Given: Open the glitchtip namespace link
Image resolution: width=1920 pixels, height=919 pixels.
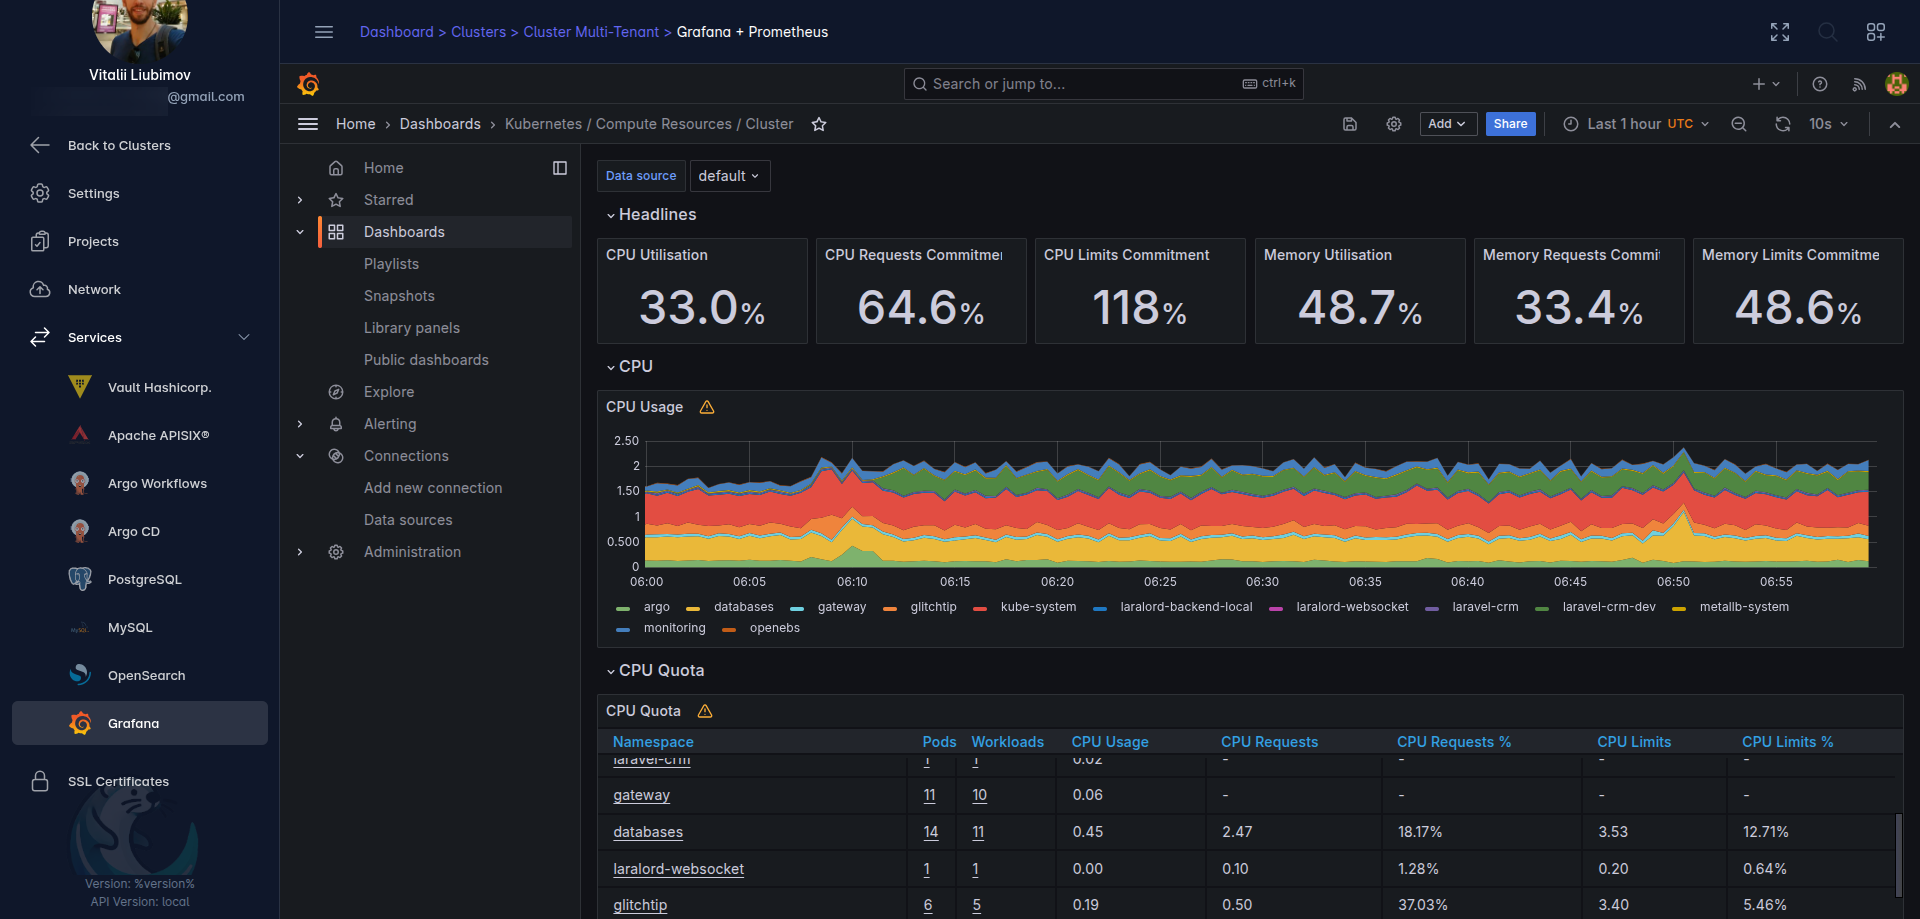Looking at the screenshot, I should (640, 905).
